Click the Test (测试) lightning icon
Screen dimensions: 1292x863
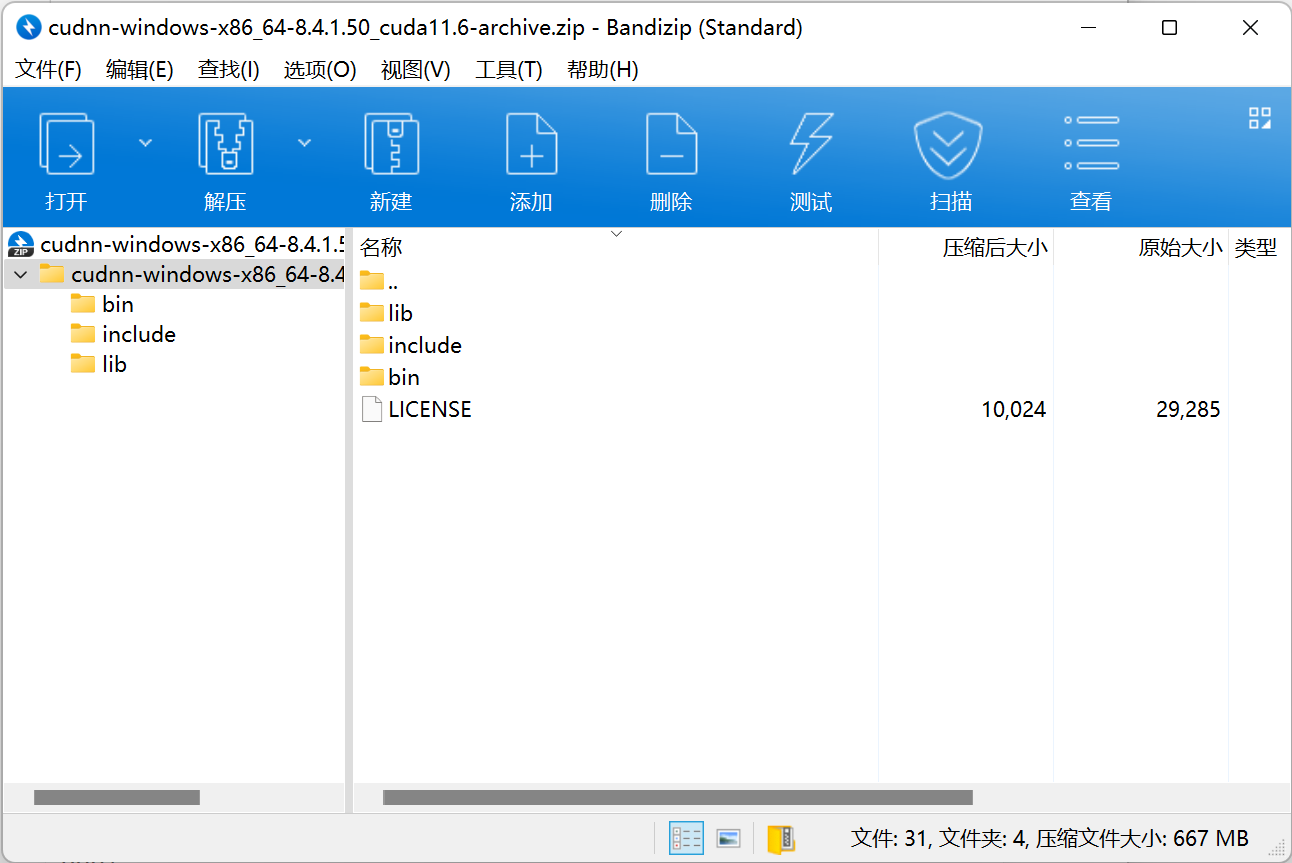[811, 144]
